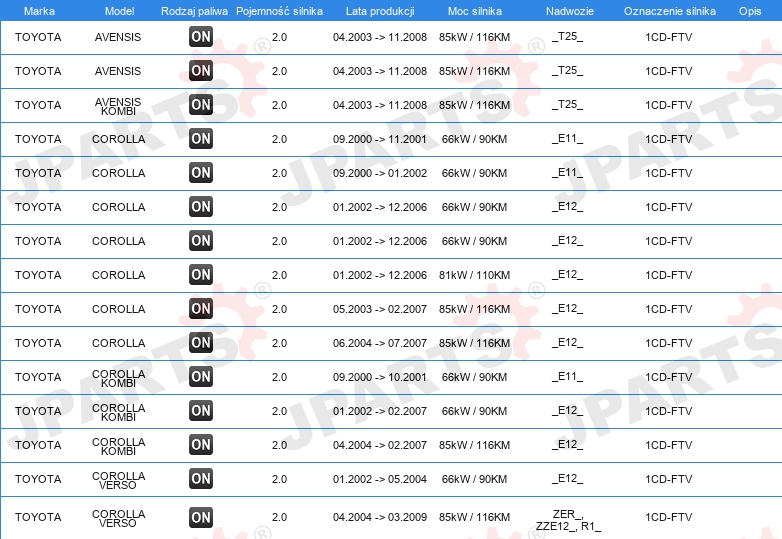
Task: Click ON icon in COROLLA KOMBI 01.2002 -> 02.2007 row
Action: (x=201, y=410)
